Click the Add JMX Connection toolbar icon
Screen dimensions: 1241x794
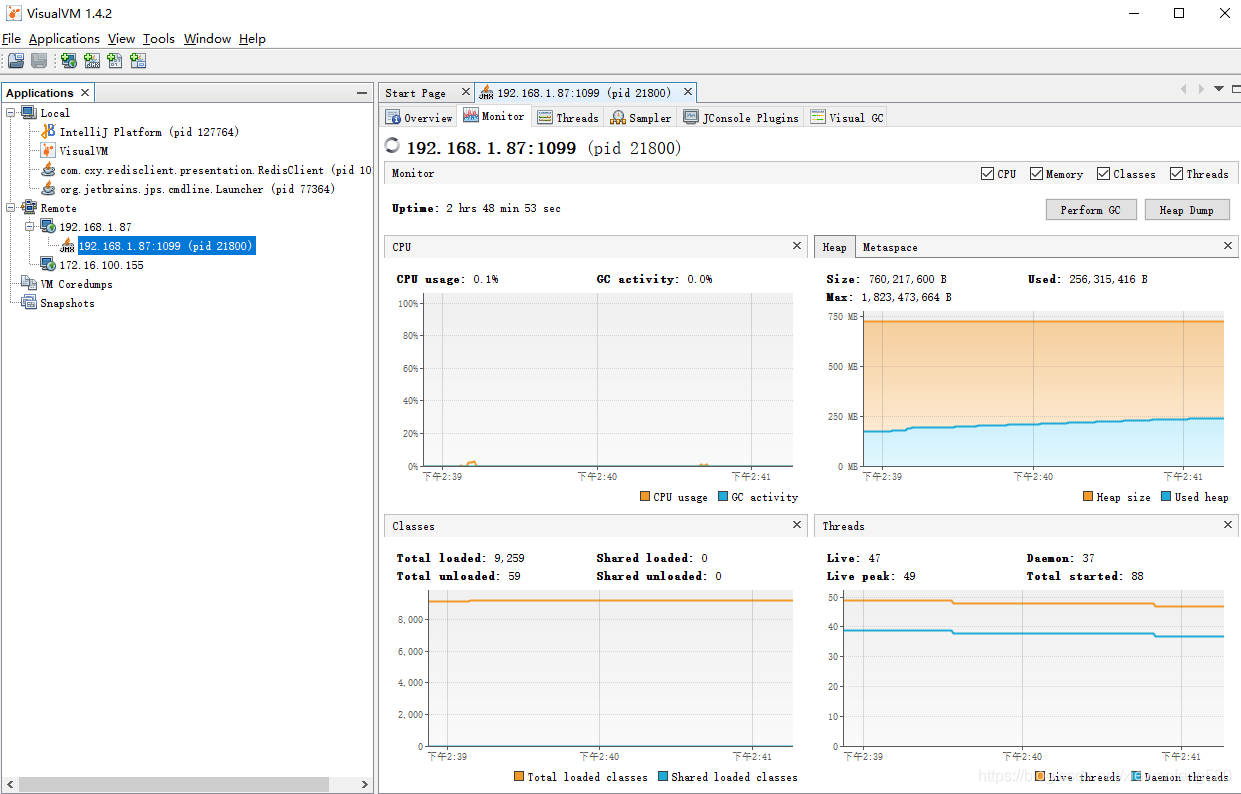coord(92,61)
